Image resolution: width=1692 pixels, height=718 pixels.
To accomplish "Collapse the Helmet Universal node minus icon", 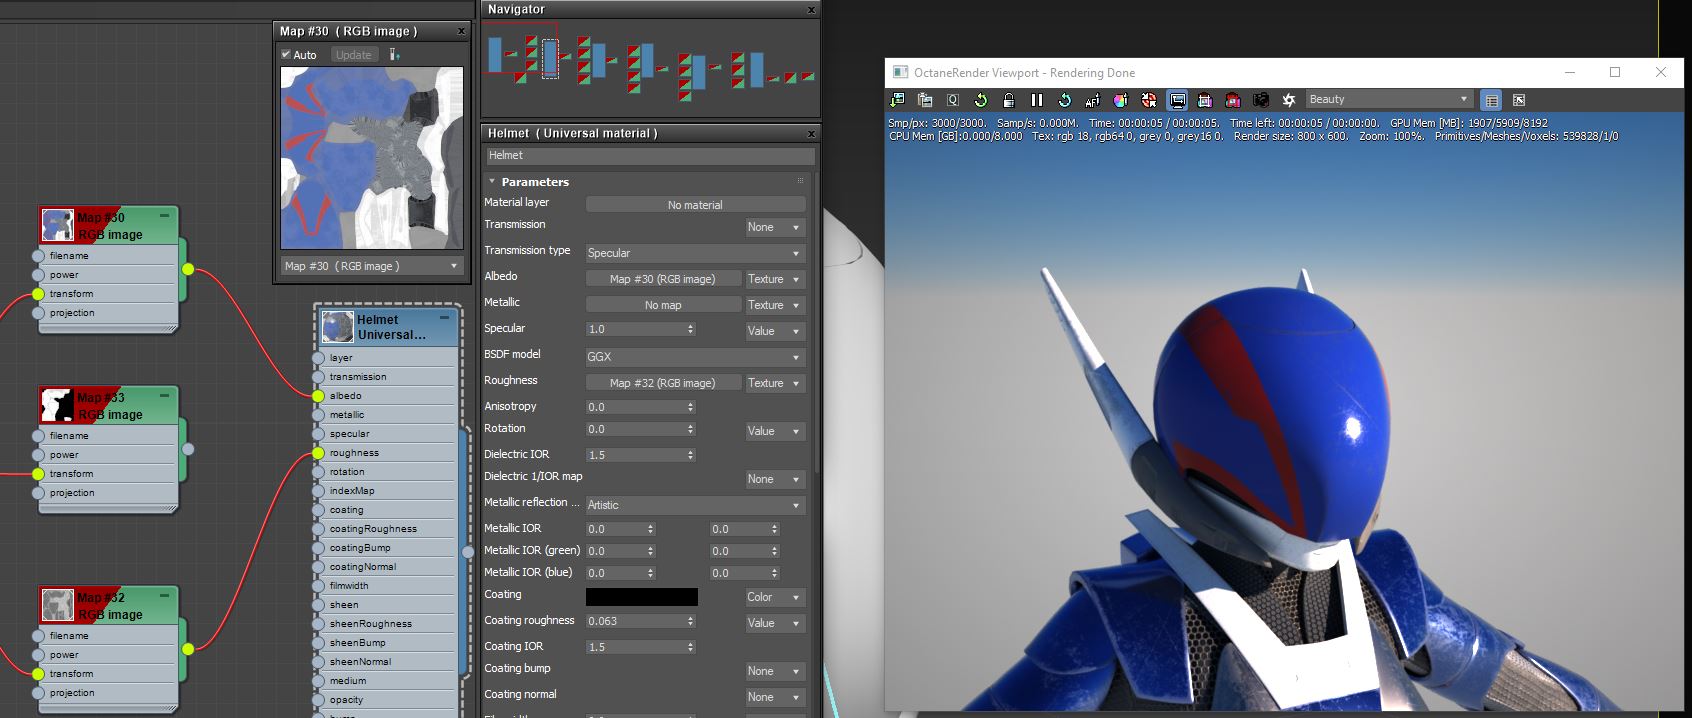I will [446, 318].
